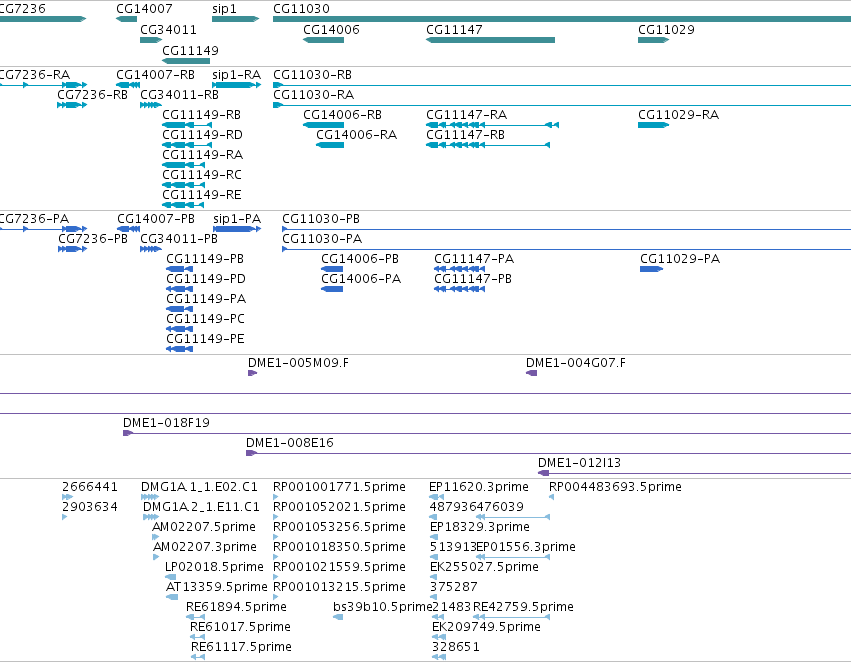The height and width of the screenshot is (662, 851).
Task: Open transcript CG11147-RB
Action: pyautogui.click(x=488, y=145)
